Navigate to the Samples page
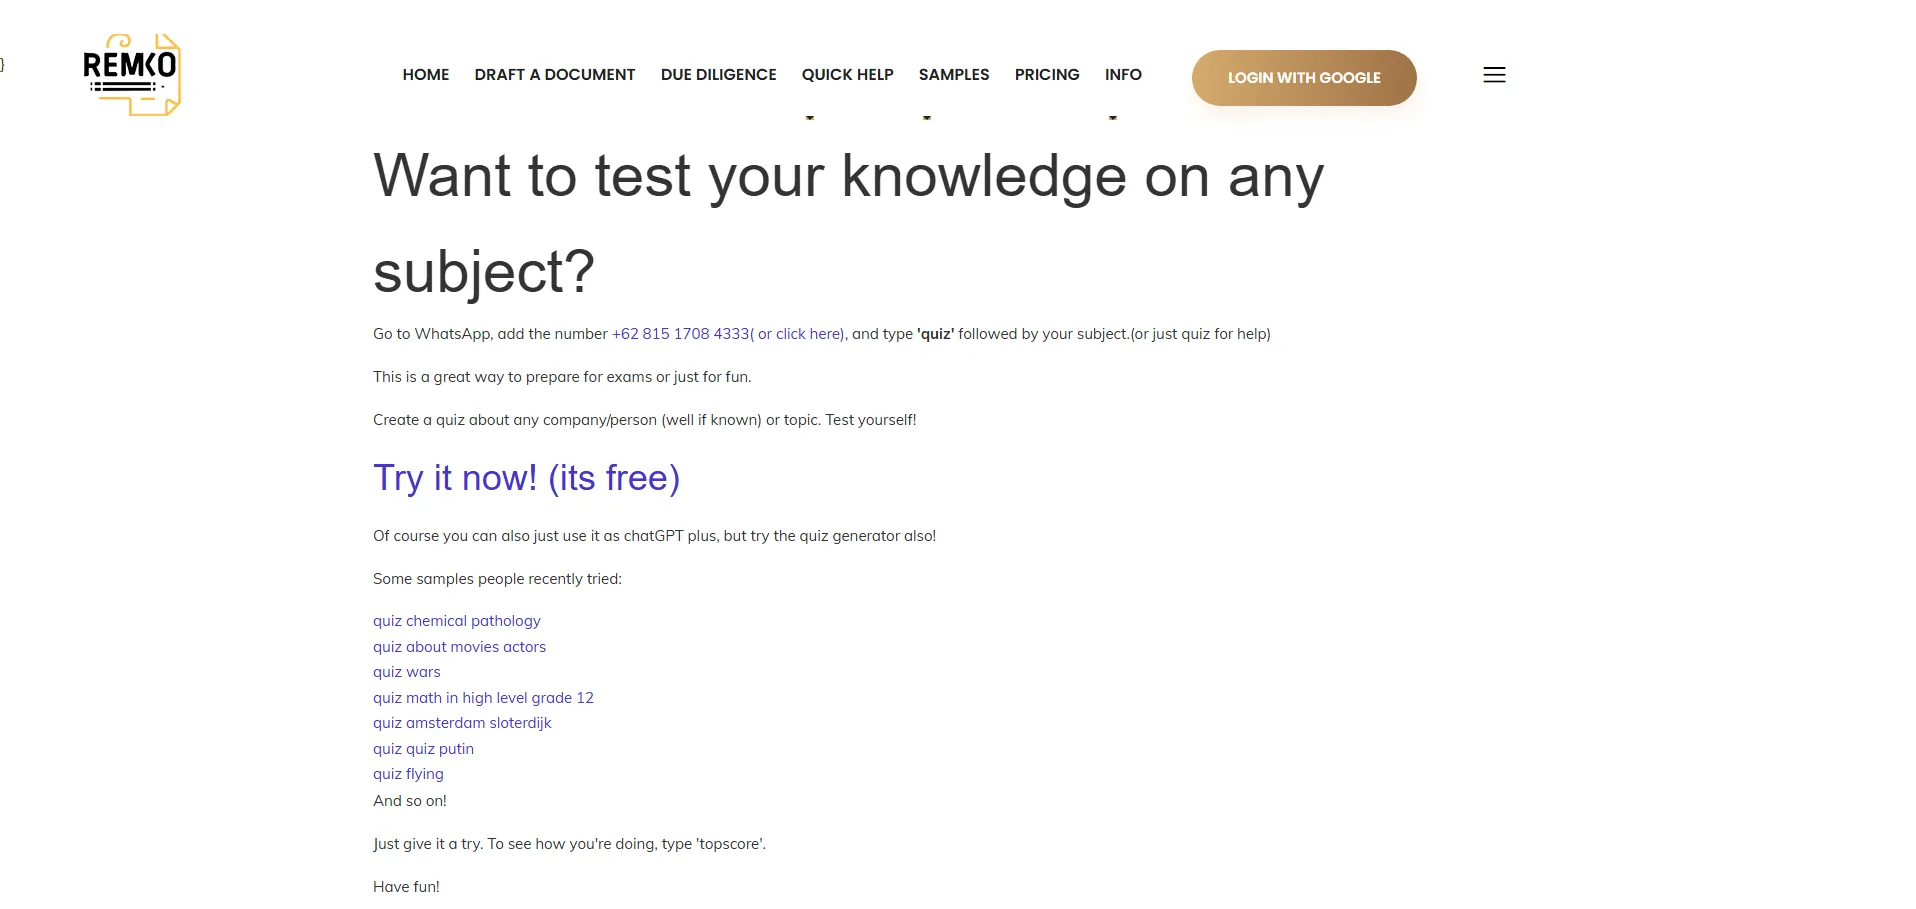Image resolution: width=1916 pixels, height=909 pixels. 954,75
